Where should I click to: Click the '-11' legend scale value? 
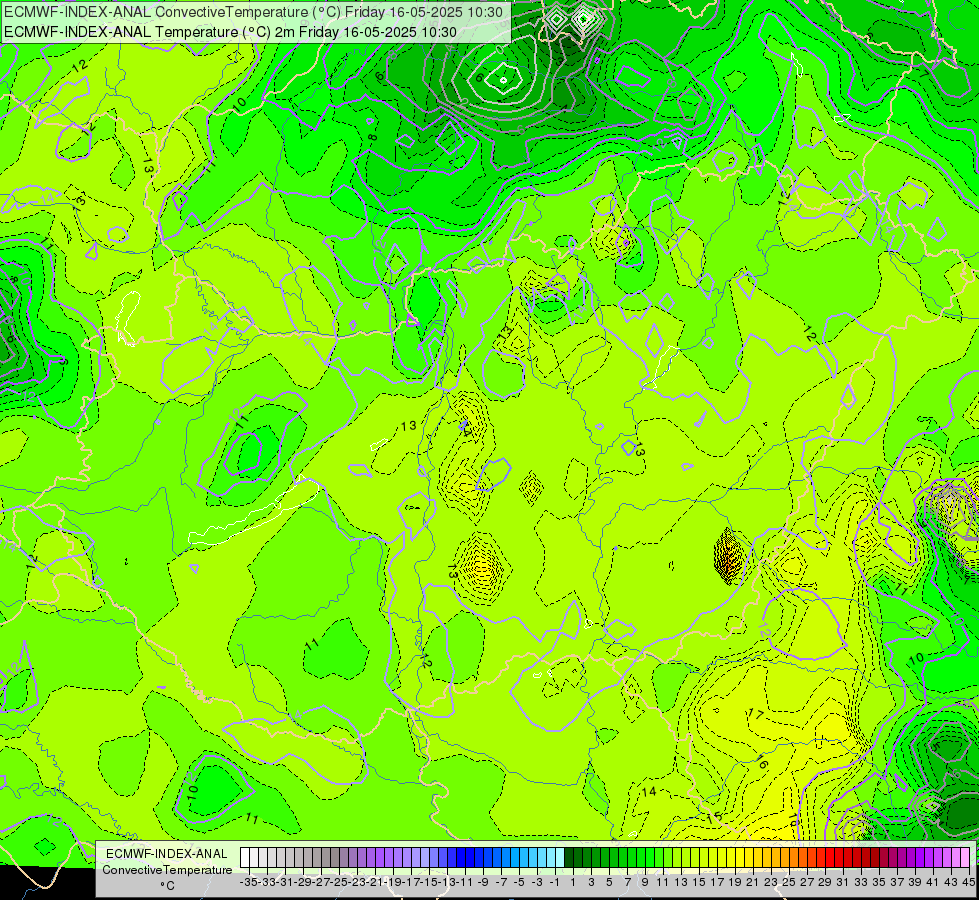[x=465, y=882]
